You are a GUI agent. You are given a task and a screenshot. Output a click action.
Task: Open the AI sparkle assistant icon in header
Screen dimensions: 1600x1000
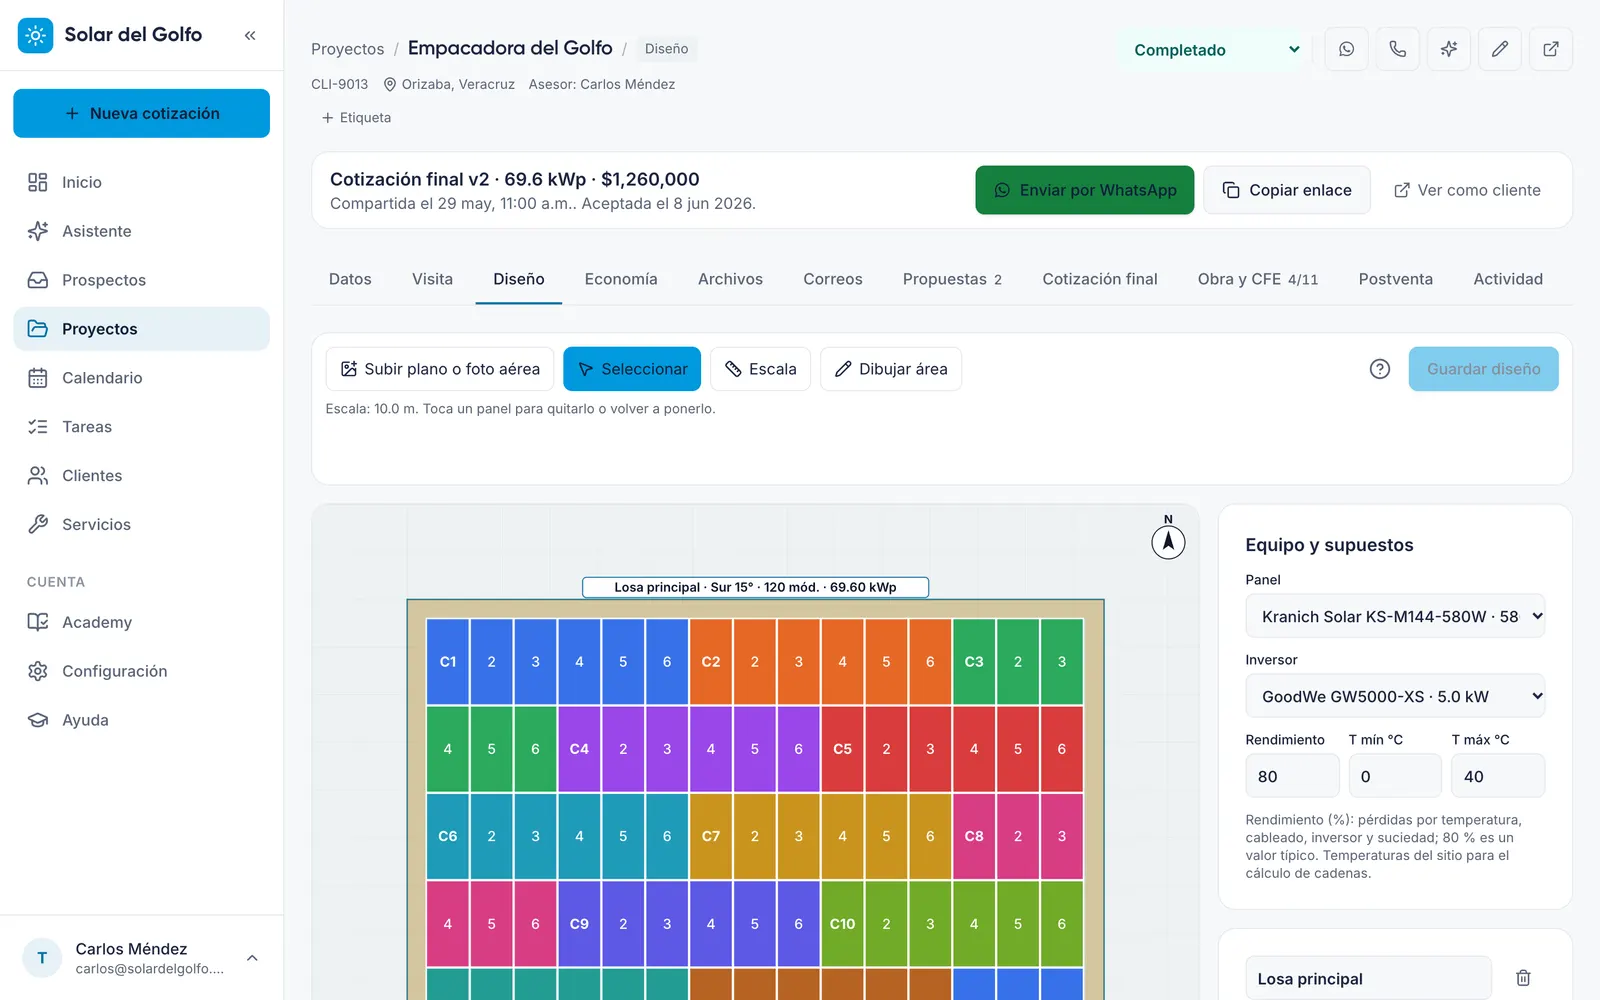[x=1448, y=49]
